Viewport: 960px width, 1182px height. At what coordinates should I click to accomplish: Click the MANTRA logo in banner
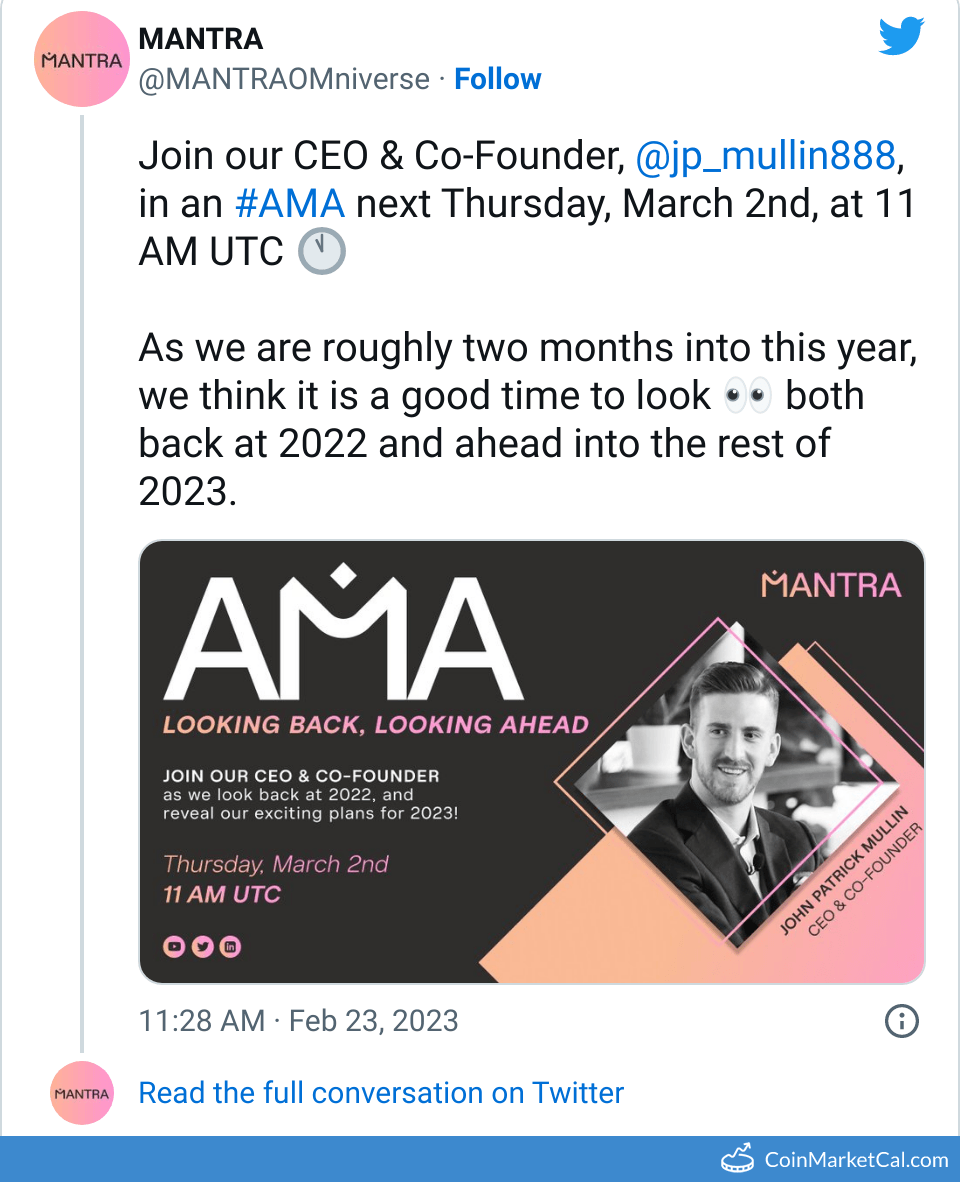(830, 584)
